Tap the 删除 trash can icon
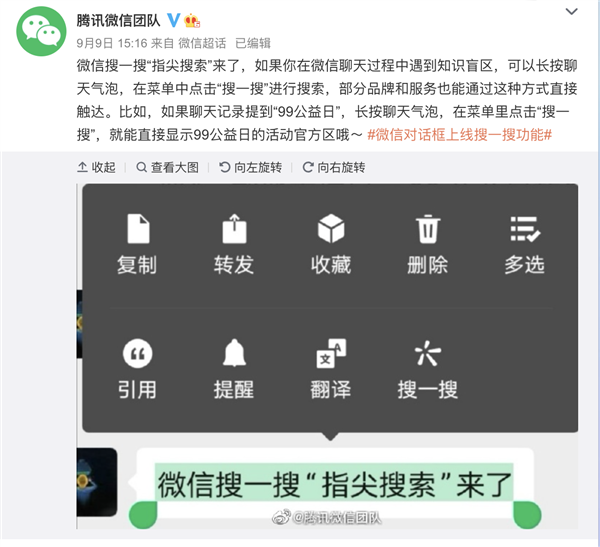Screen dimensions: 600x547 coord(428,229)
